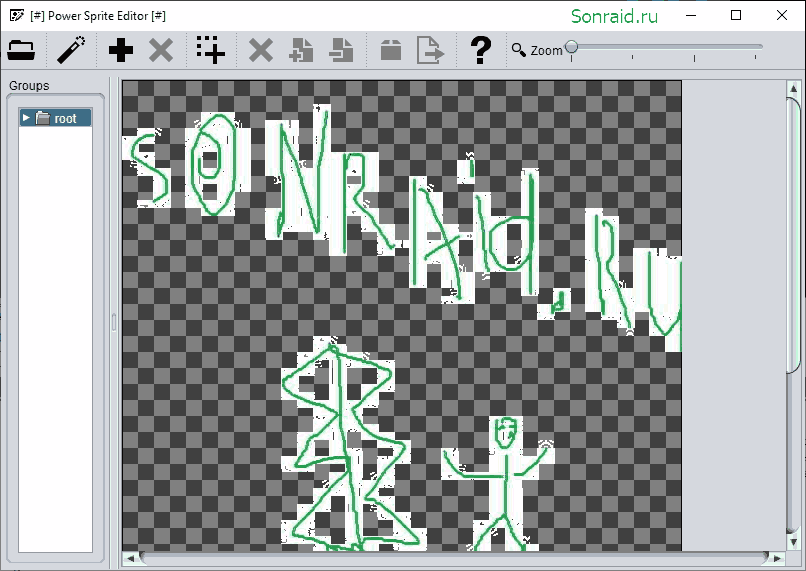Viewport: 806px width, 571px height.
Task: Select the root folder in Groups
Action: point(56,118)
